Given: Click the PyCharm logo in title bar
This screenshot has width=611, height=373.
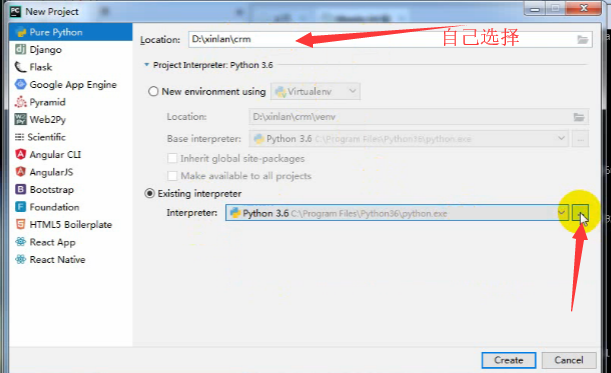Looking at the screenshot, I should 16,12.
